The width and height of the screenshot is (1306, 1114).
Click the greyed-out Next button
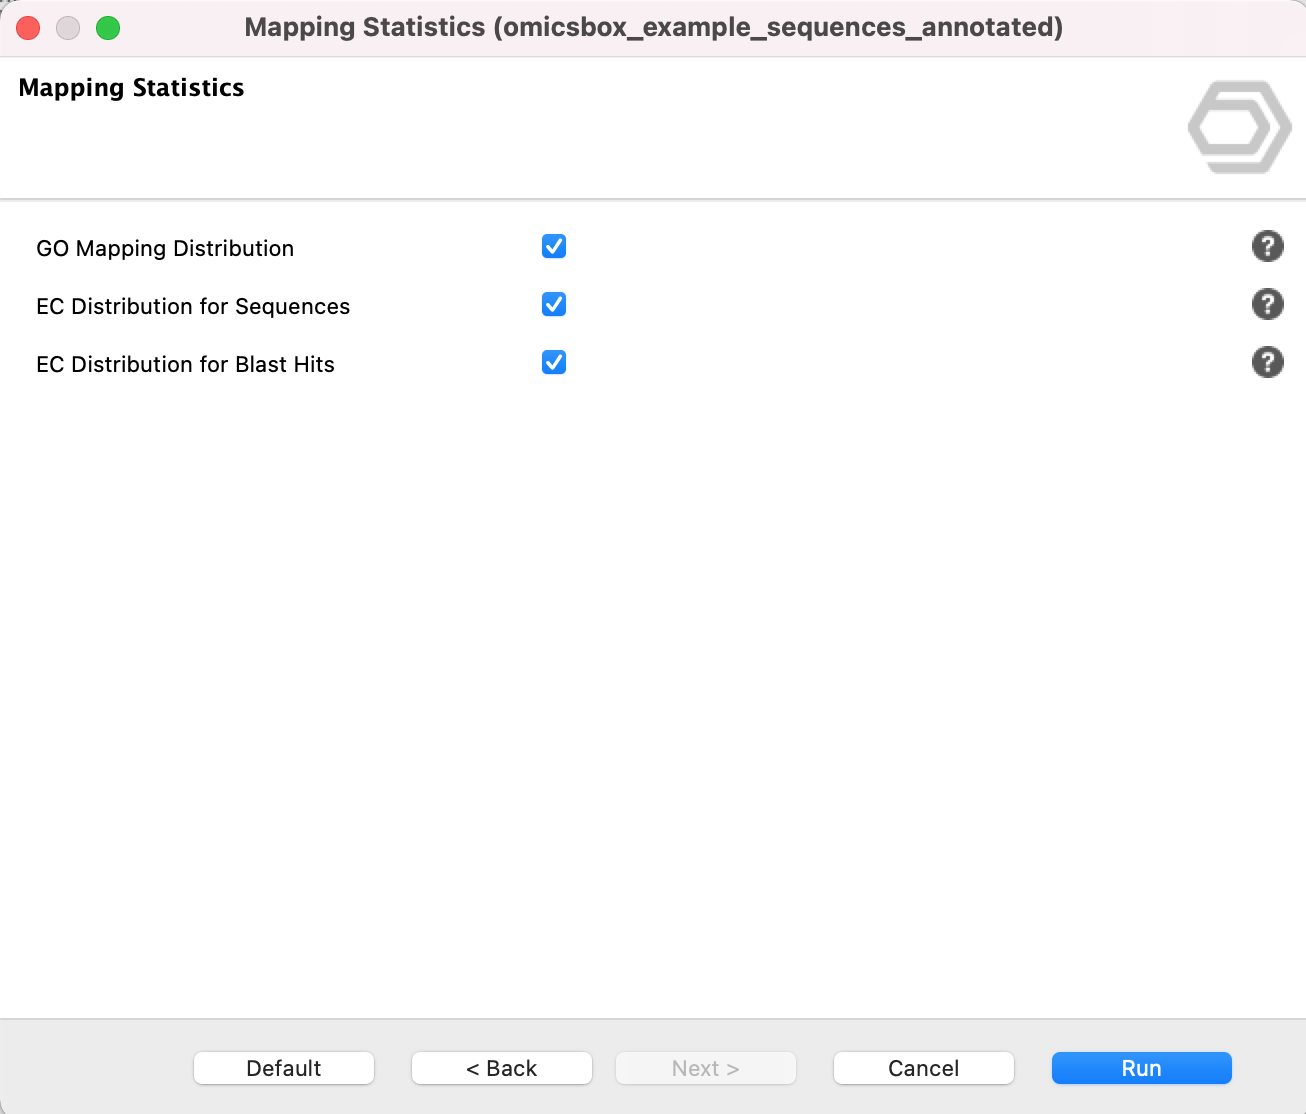click(x=705, y=1068)
